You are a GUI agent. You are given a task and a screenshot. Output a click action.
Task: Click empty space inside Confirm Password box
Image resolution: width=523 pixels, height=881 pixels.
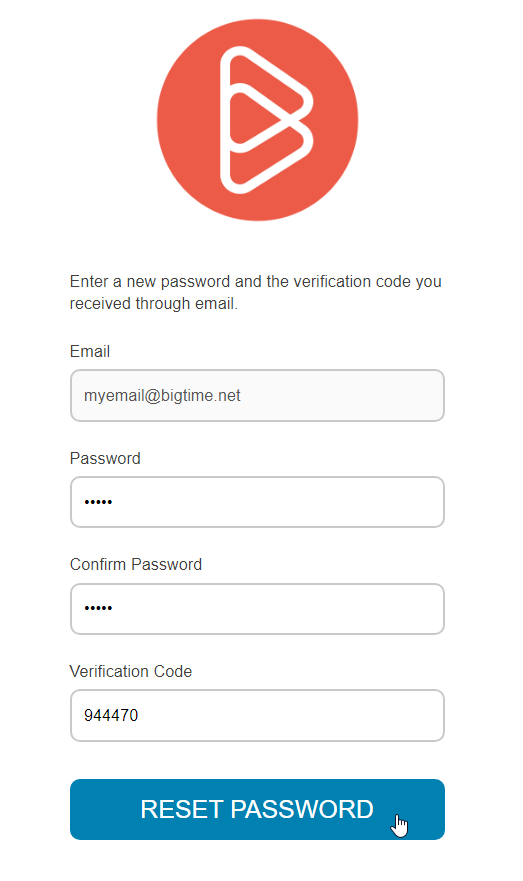tap(281, 609)
